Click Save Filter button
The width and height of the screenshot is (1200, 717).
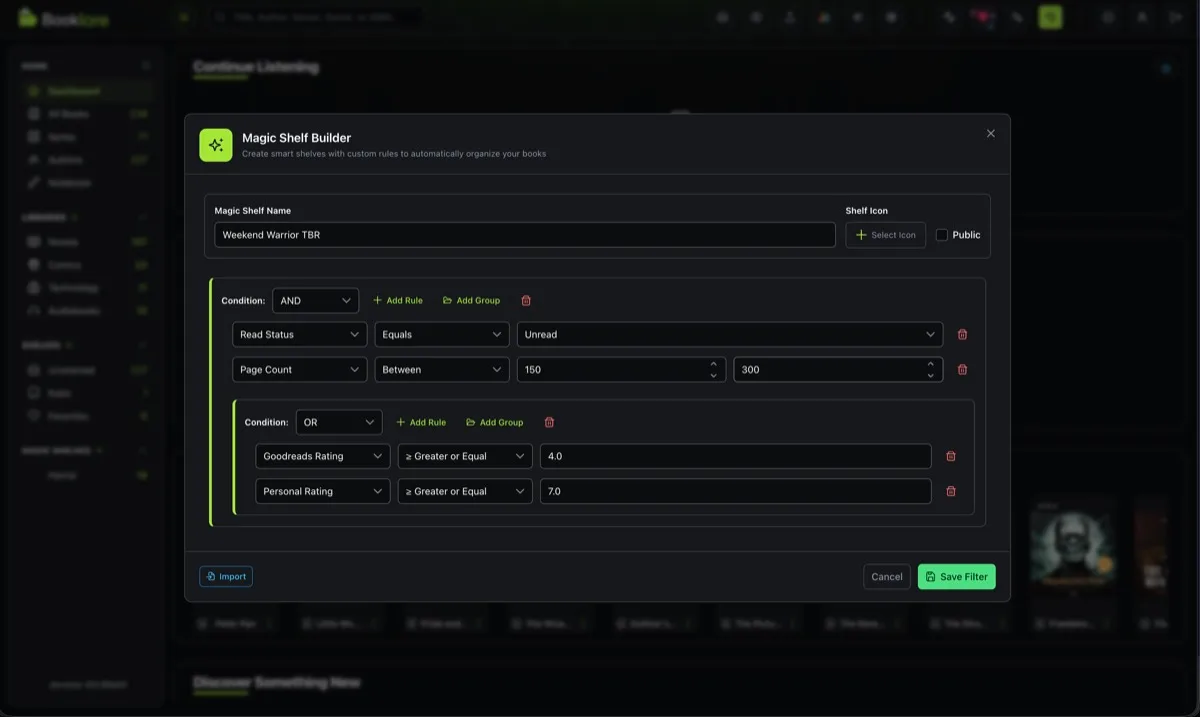click(957, 577)
